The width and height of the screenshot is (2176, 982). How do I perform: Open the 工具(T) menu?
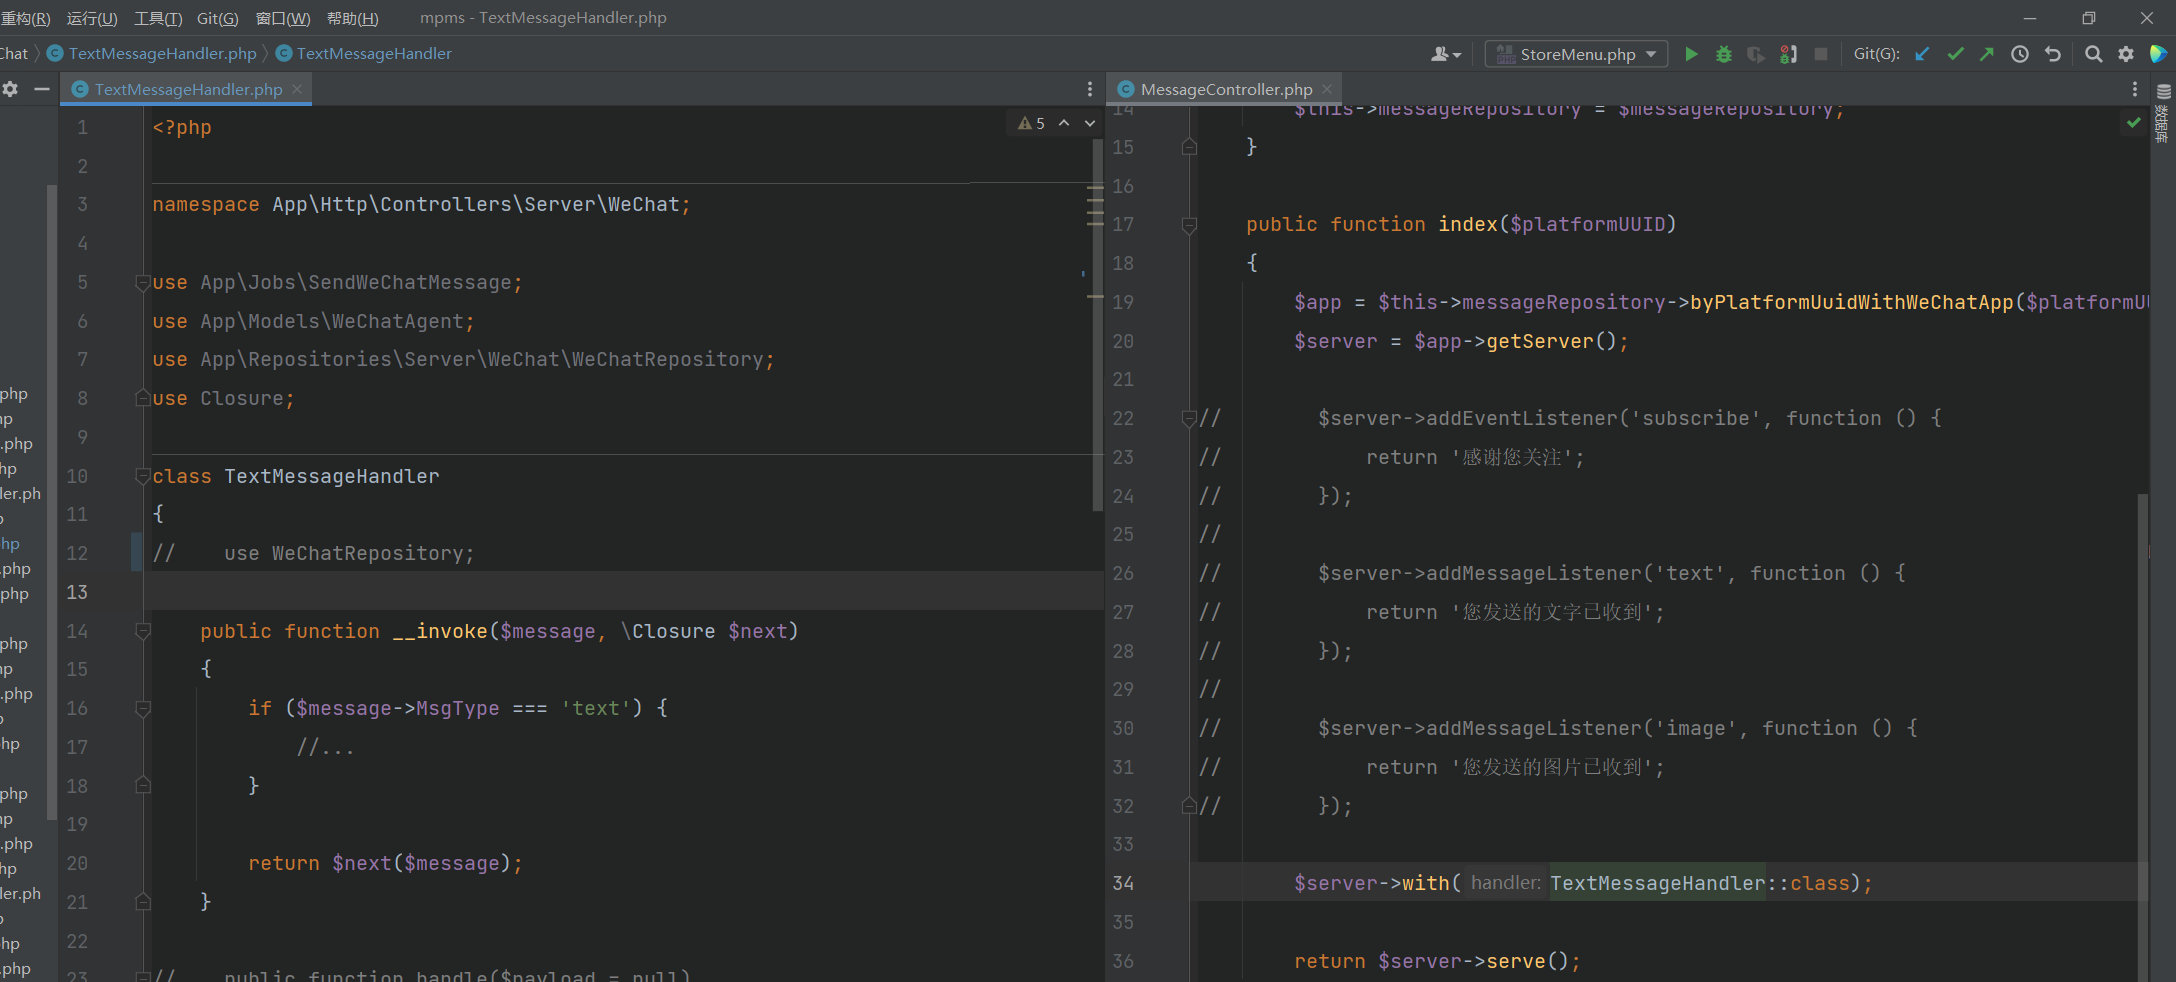158,18
